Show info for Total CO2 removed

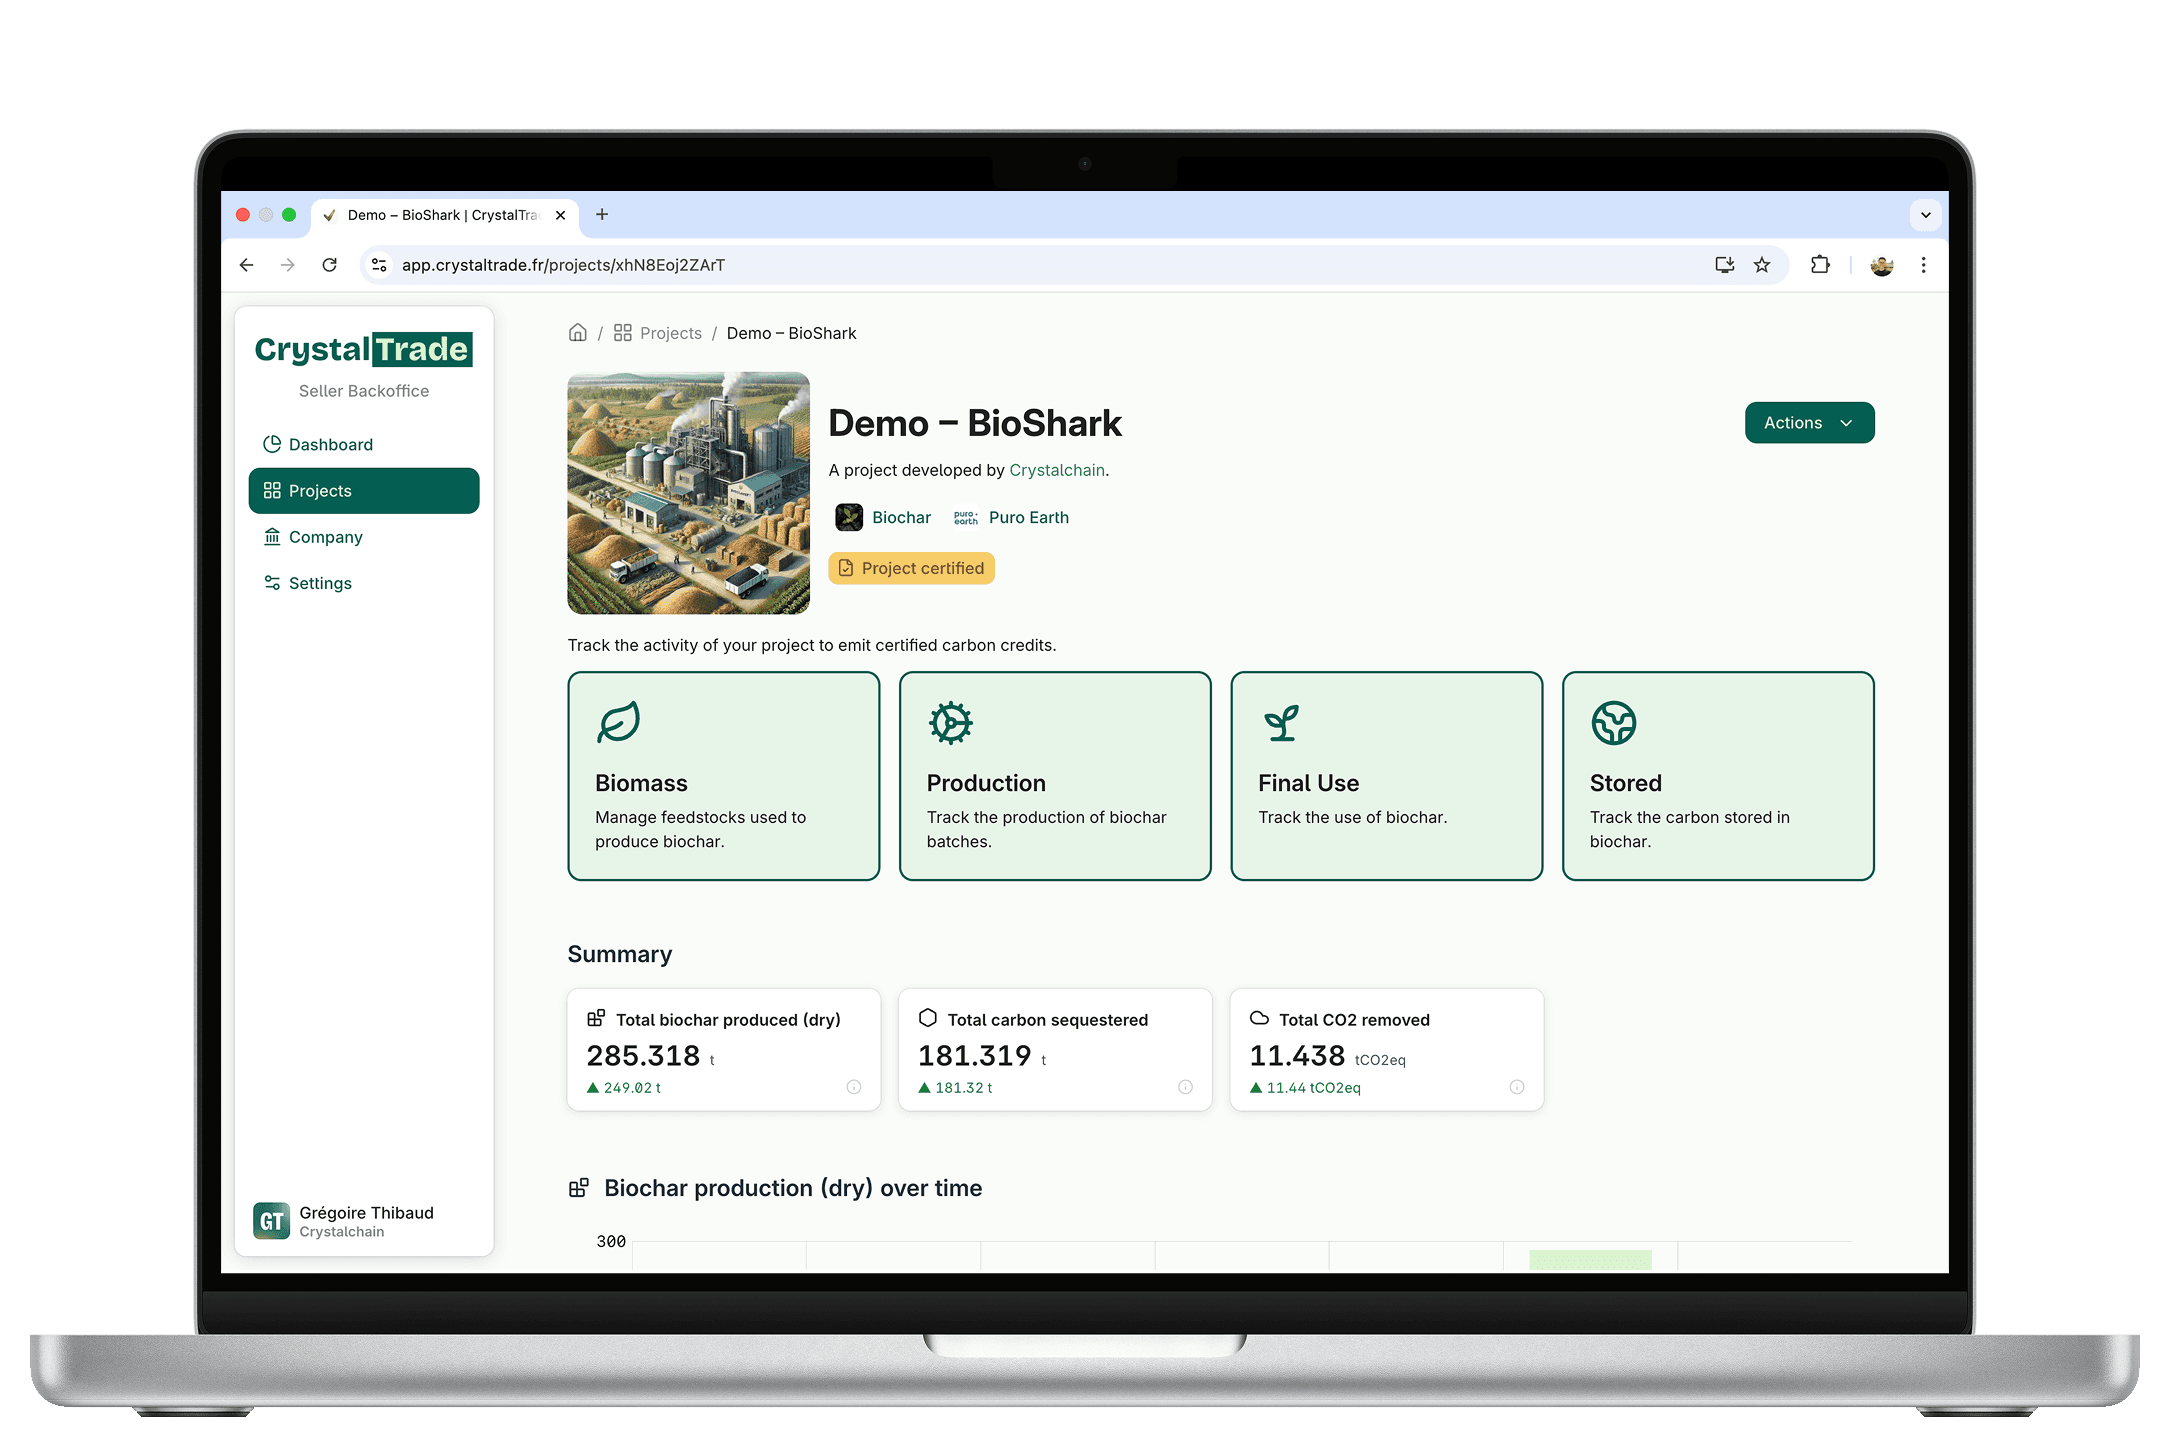1517,1087
